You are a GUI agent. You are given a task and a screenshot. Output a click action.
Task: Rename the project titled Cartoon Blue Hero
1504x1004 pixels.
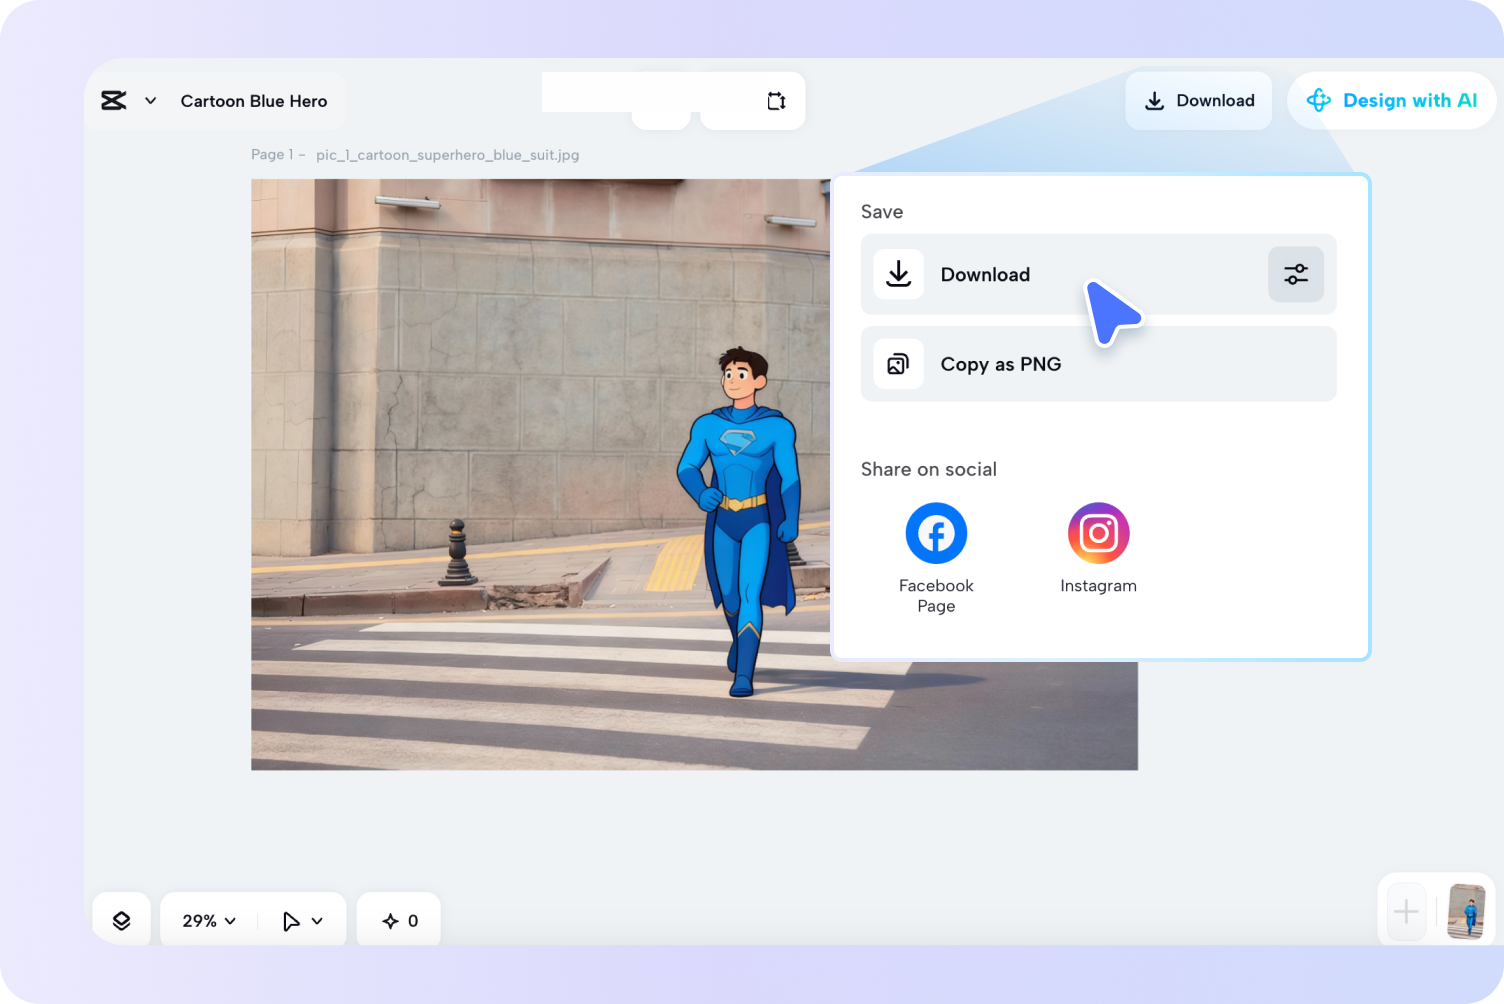pyautogui.click(x=253, y=100)
